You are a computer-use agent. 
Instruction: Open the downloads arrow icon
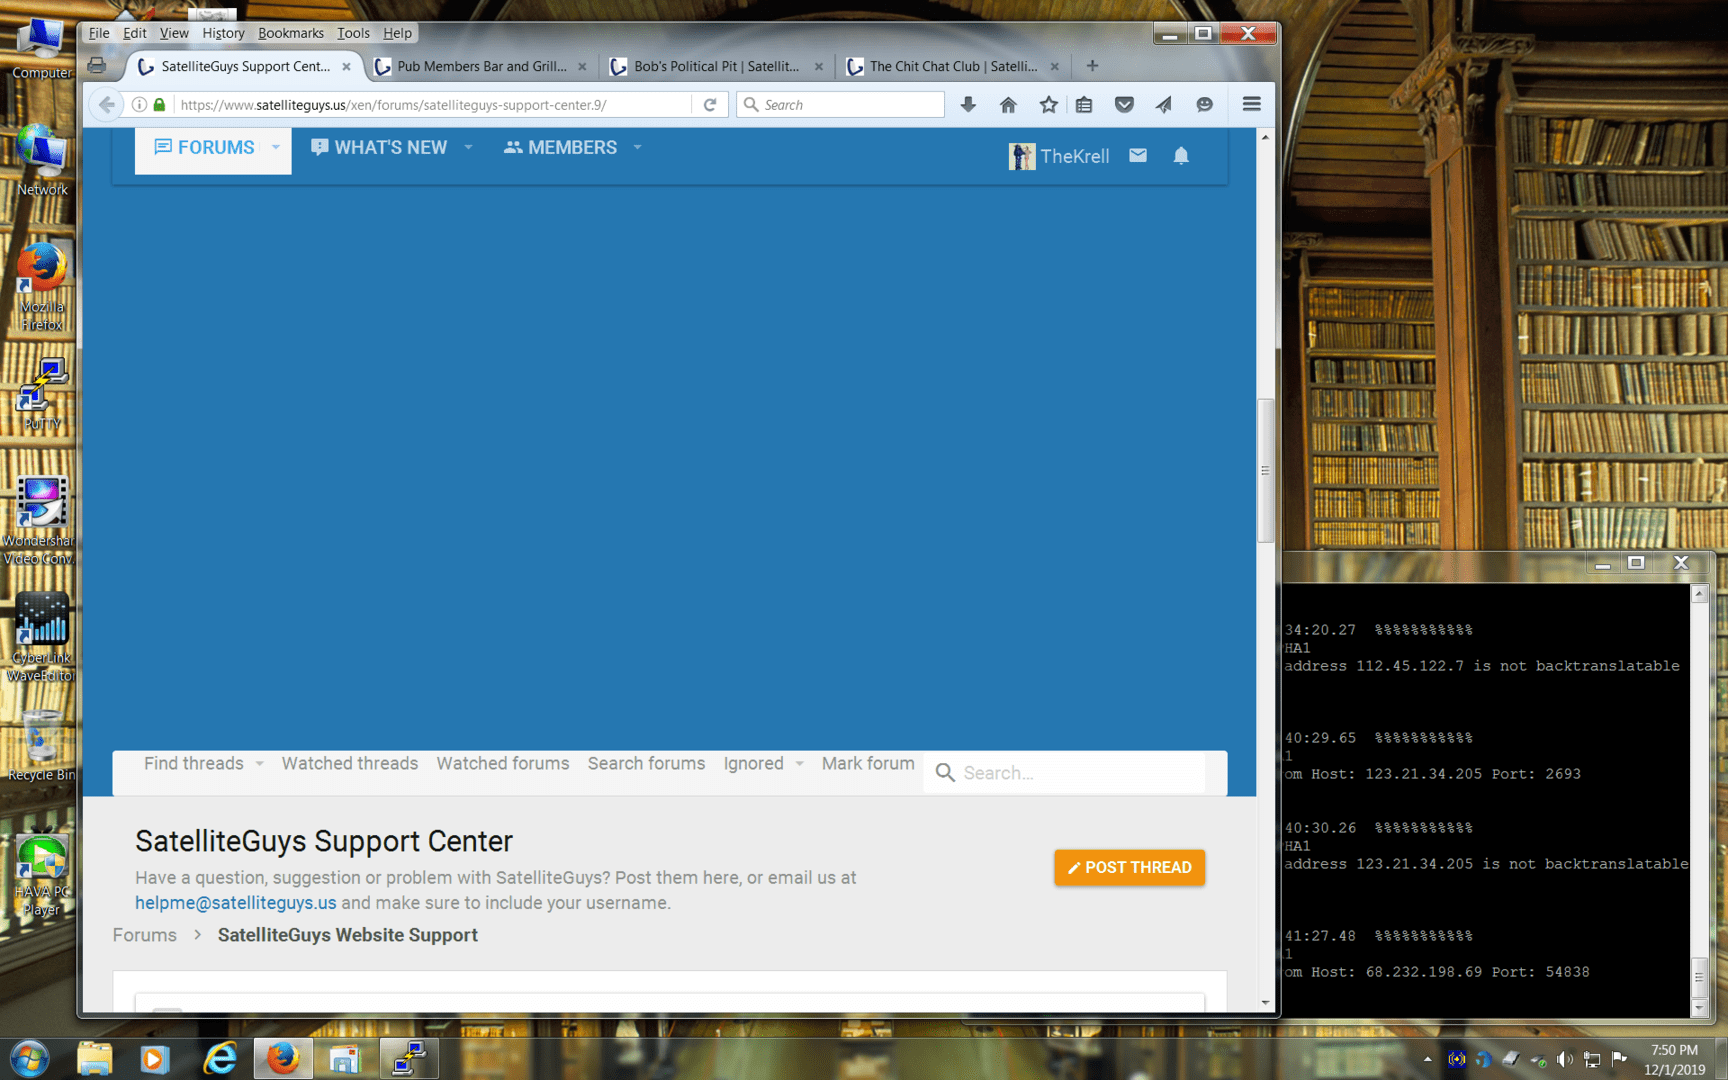pos(968,105)
